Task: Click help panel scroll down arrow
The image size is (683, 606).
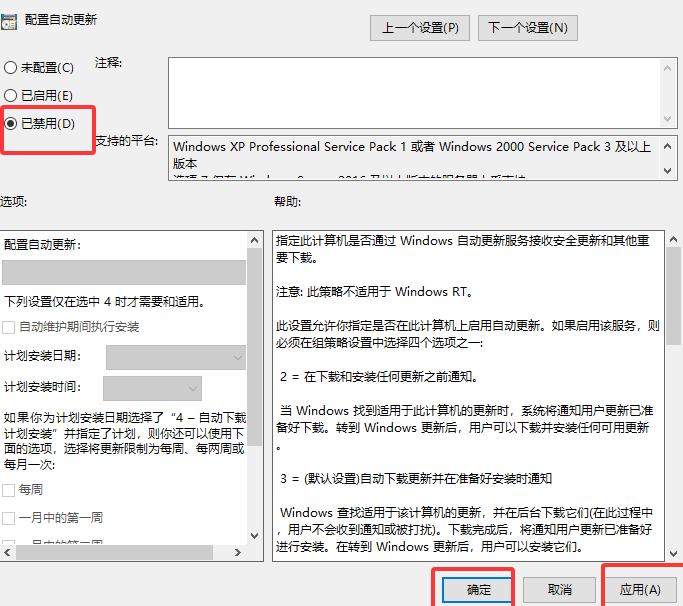Action: [673, 554]
